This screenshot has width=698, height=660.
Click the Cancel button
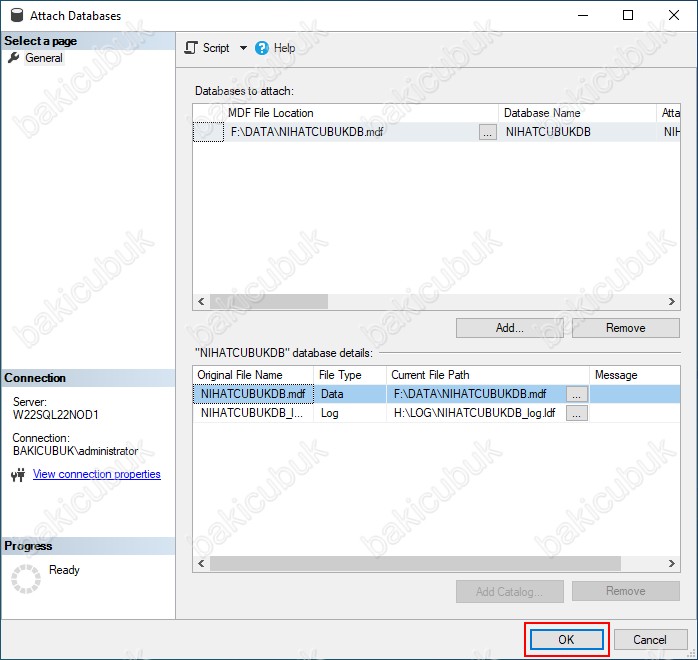[650, 640]
